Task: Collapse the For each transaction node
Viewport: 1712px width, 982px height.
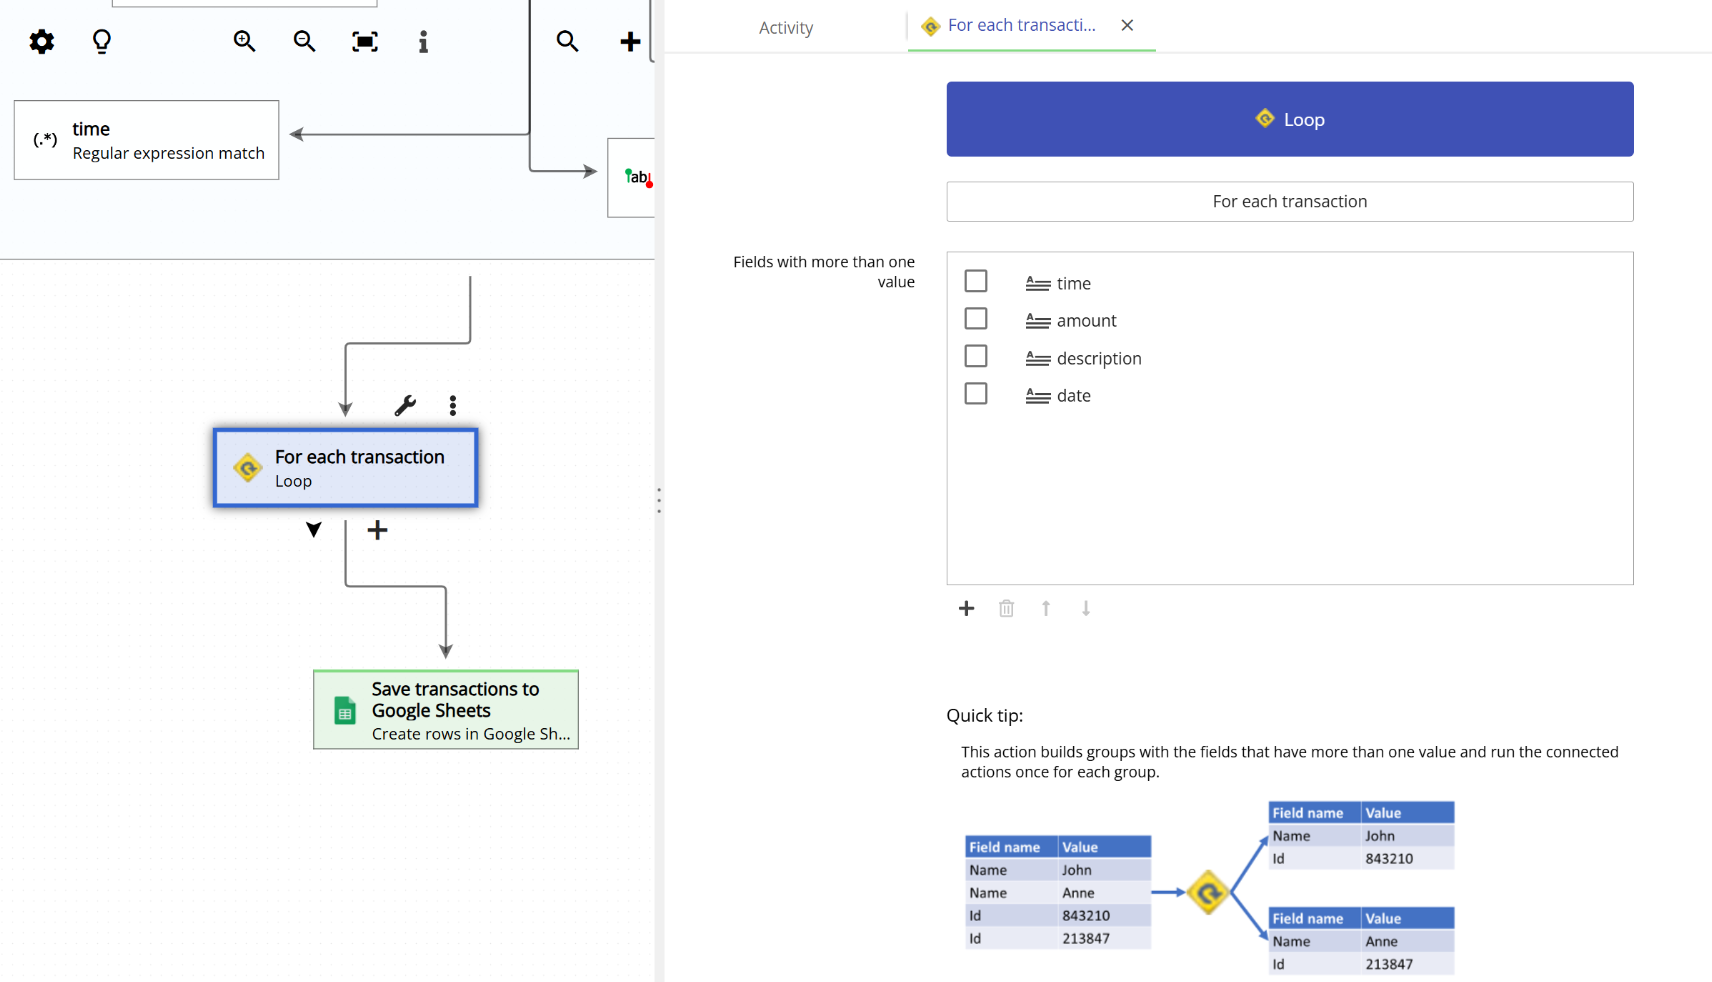Action: point(313,529)
